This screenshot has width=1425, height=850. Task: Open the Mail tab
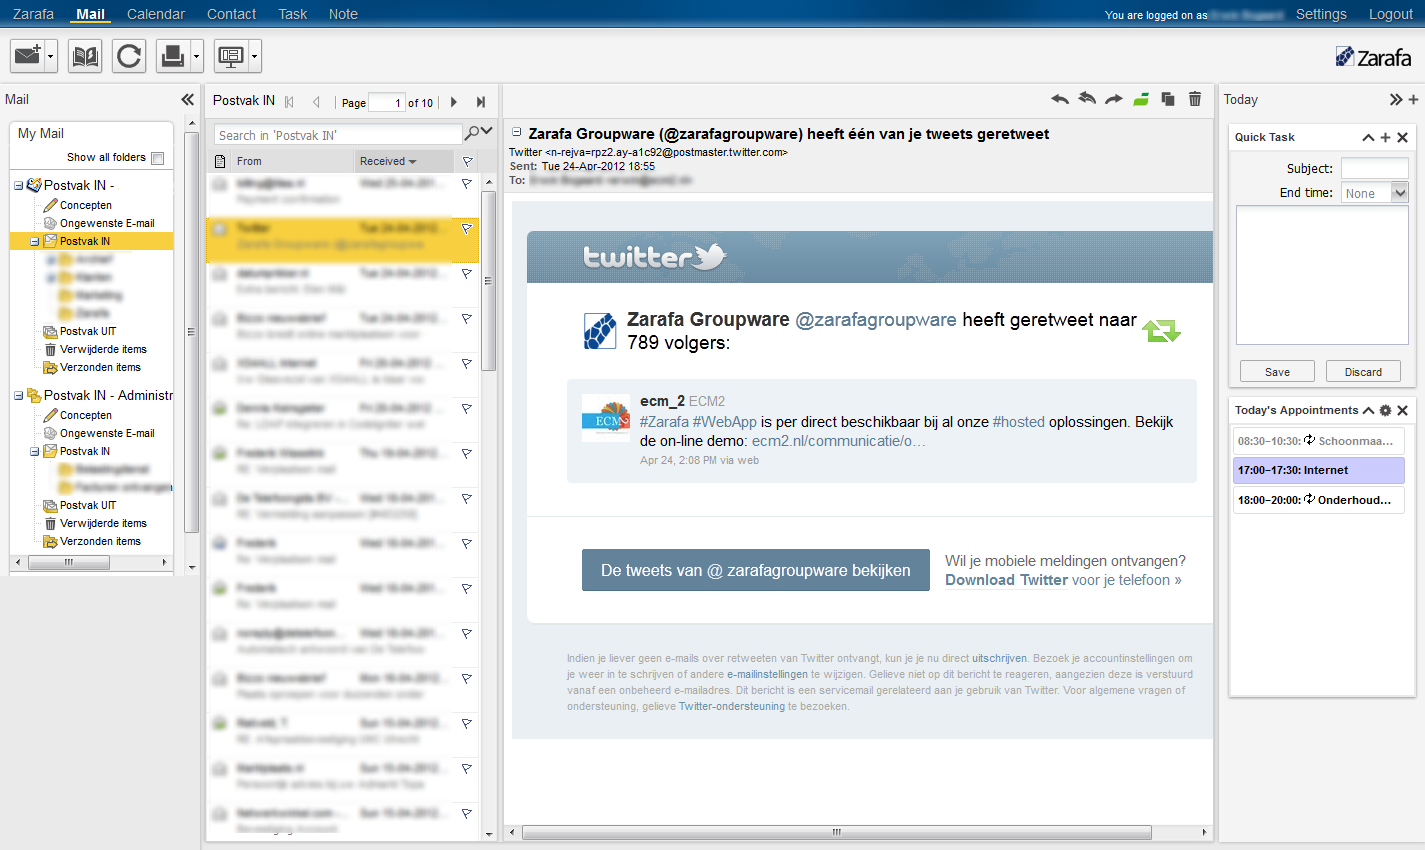[91, 14]
